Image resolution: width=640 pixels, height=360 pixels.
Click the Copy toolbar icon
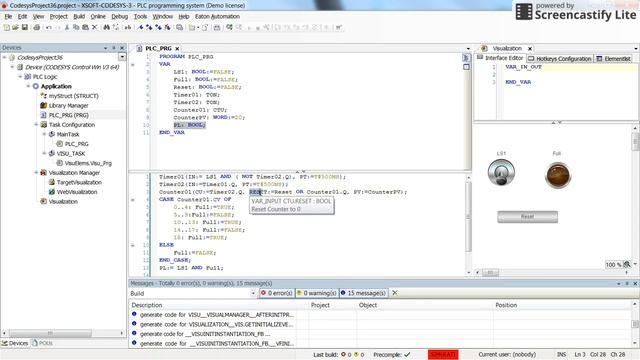click(76, 27)
